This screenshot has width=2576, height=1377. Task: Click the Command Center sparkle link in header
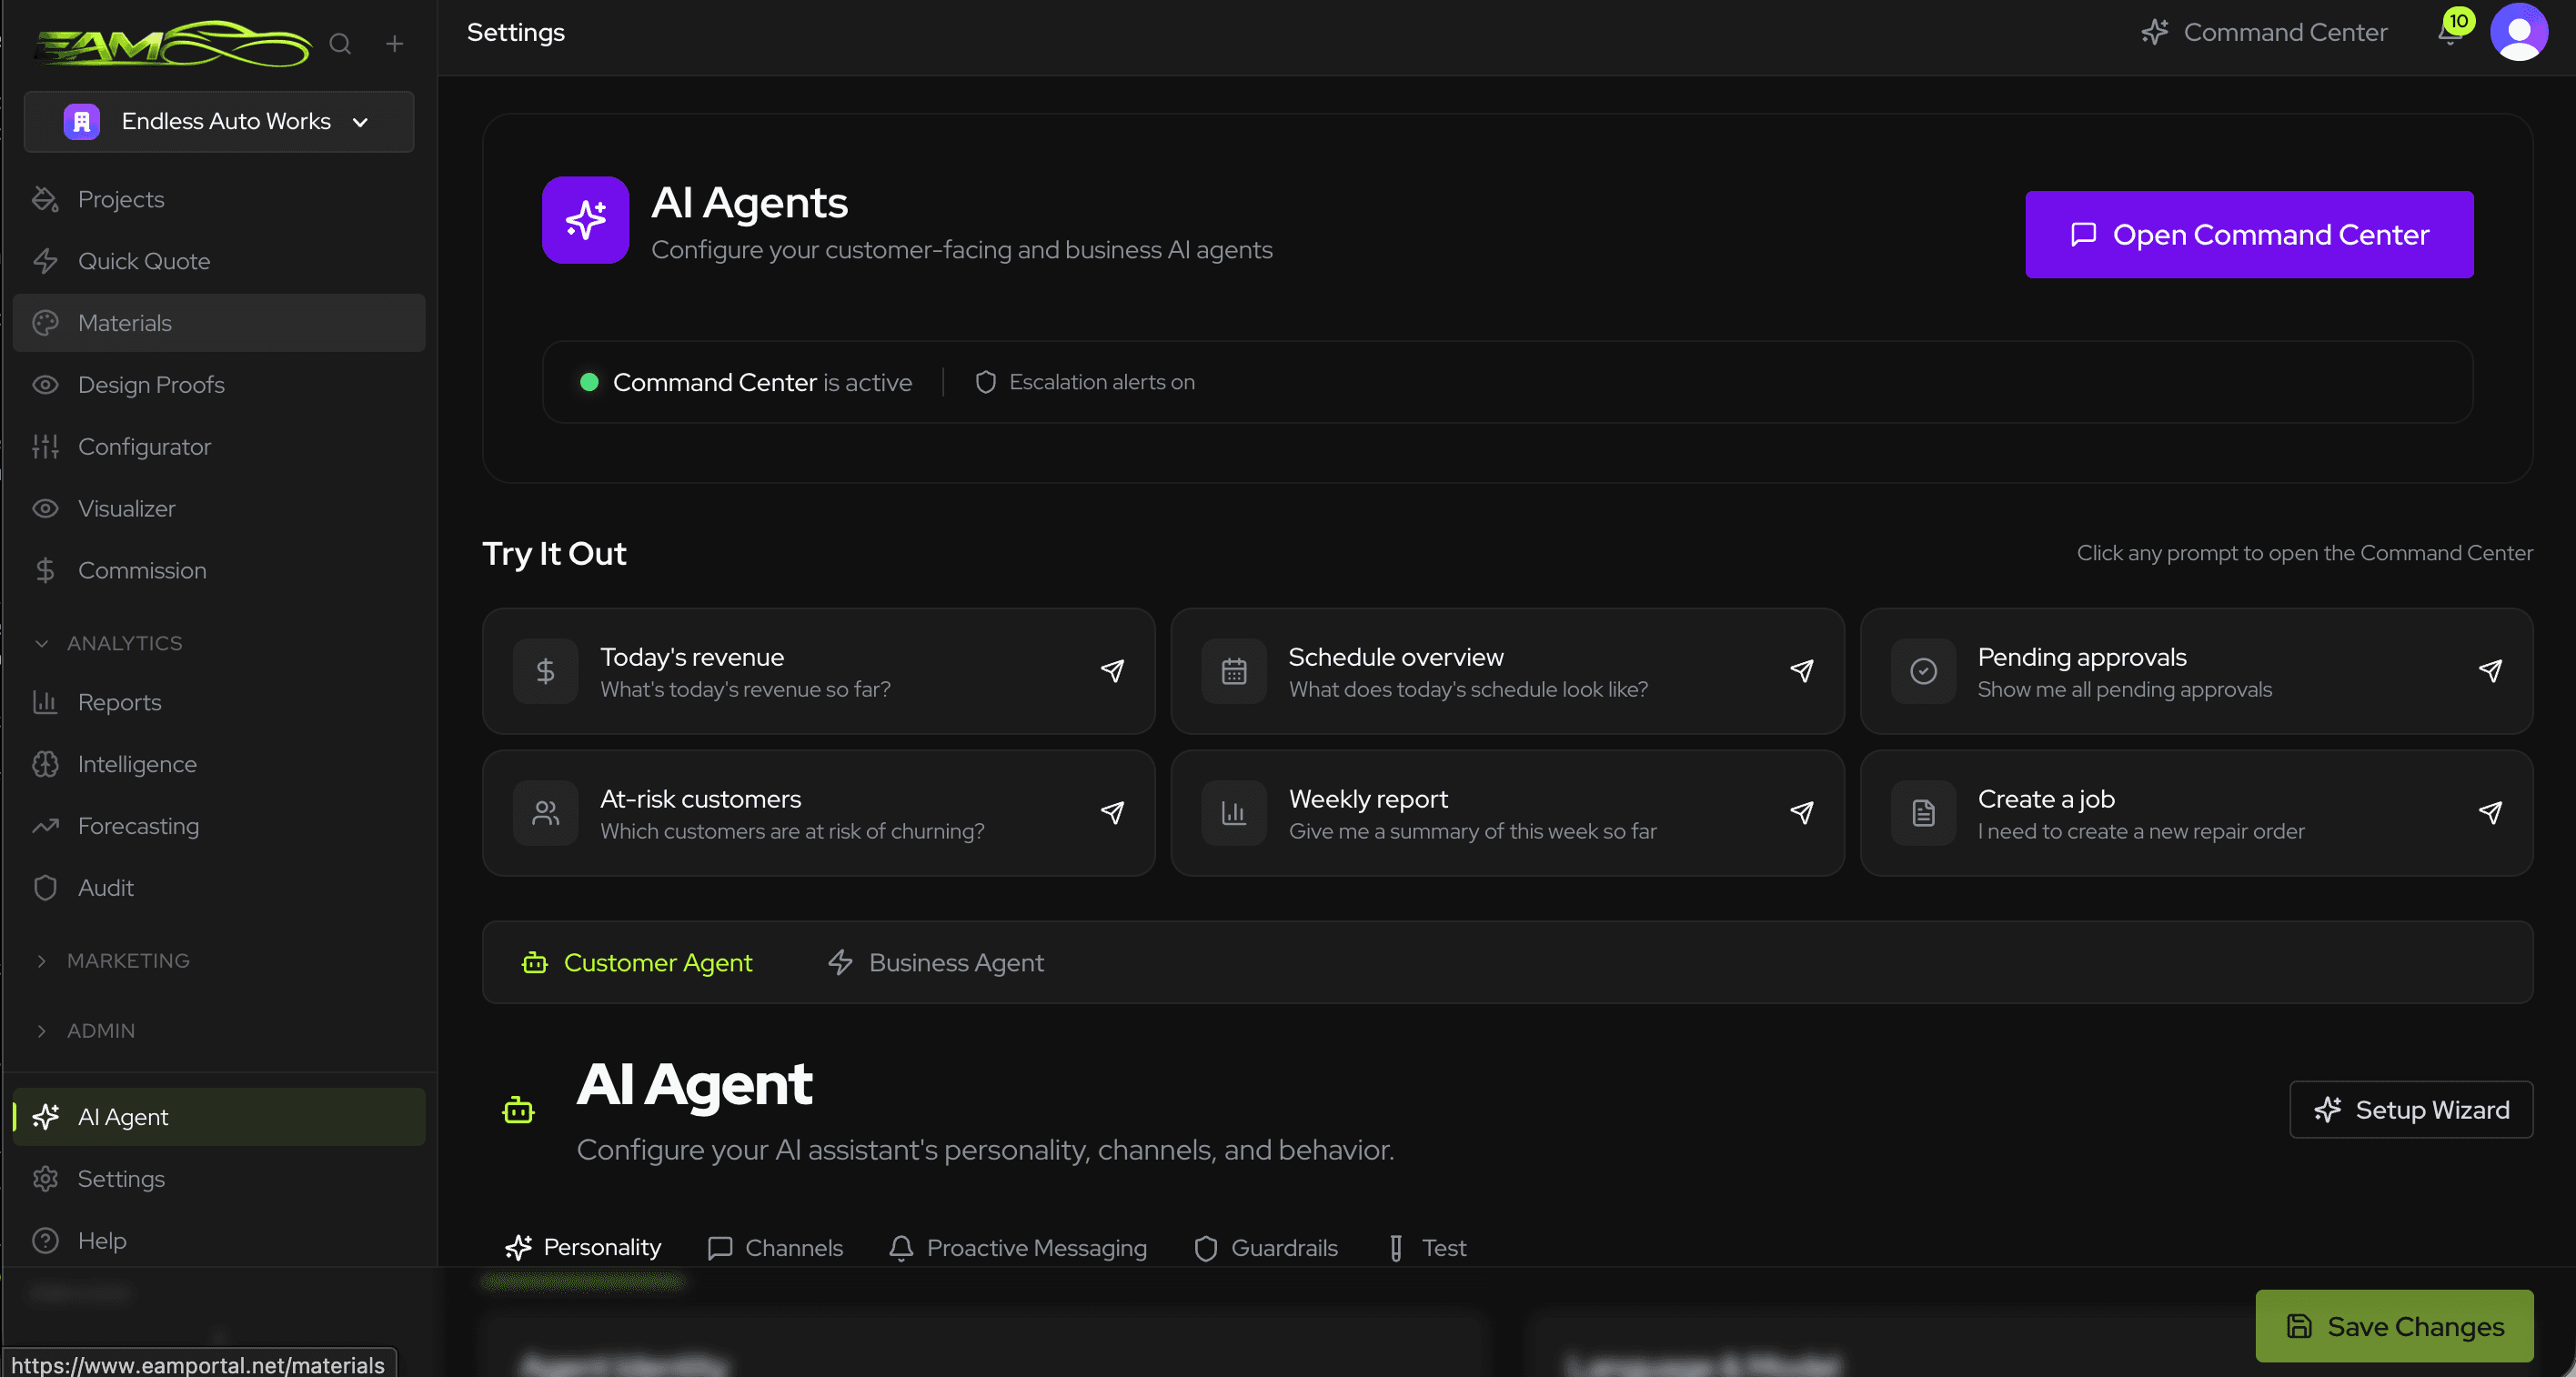[2264, 32]
